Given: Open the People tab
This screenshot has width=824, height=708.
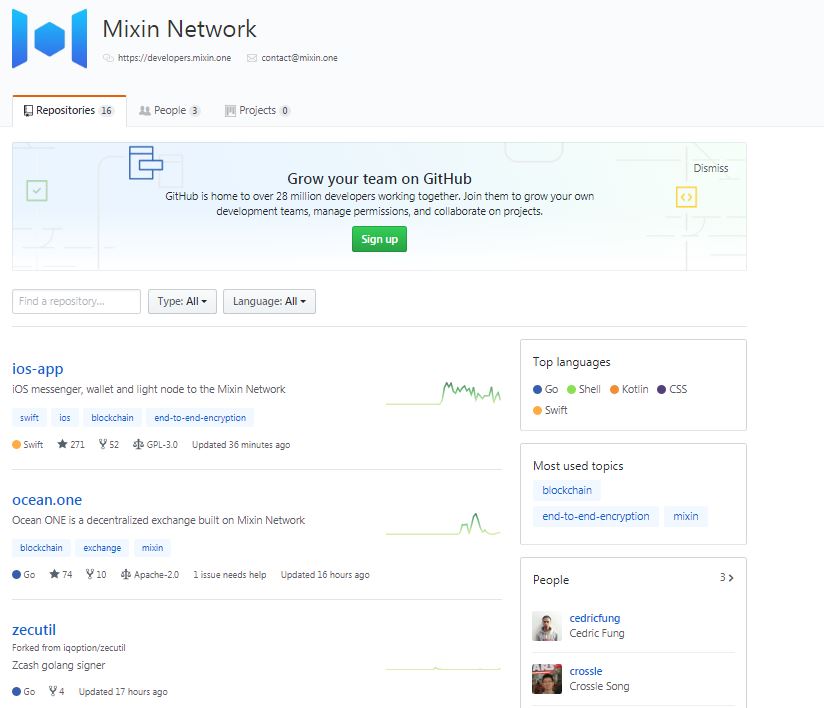Looking at the screenshot, I should (169, 110).
